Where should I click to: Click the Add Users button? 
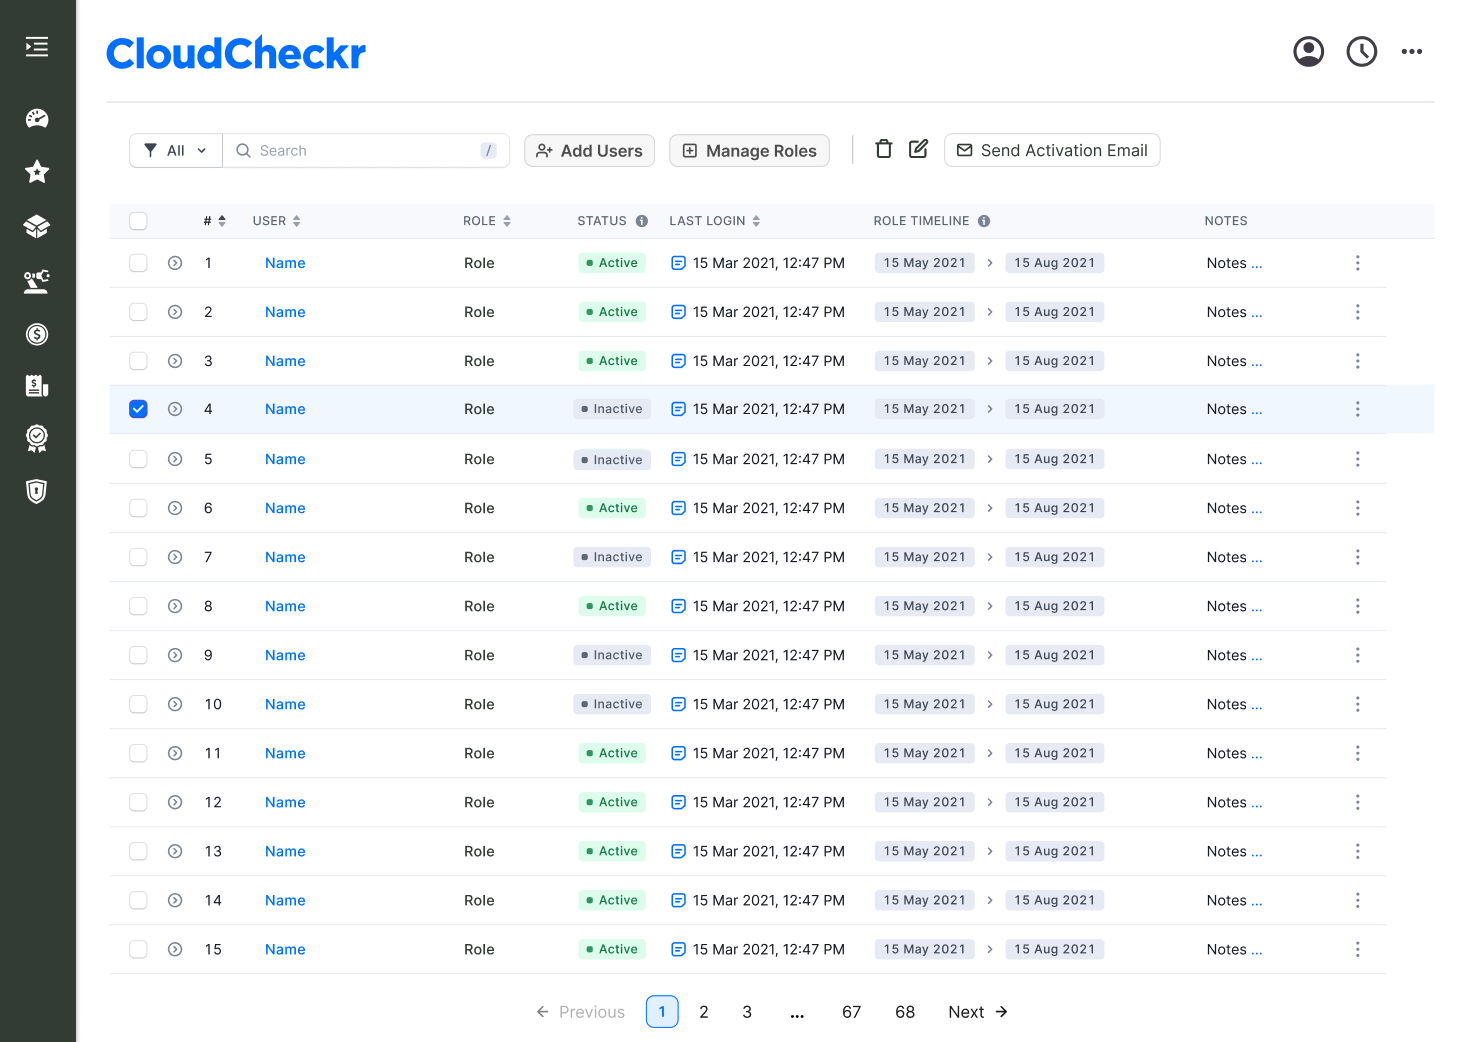[x=589, y=150]
